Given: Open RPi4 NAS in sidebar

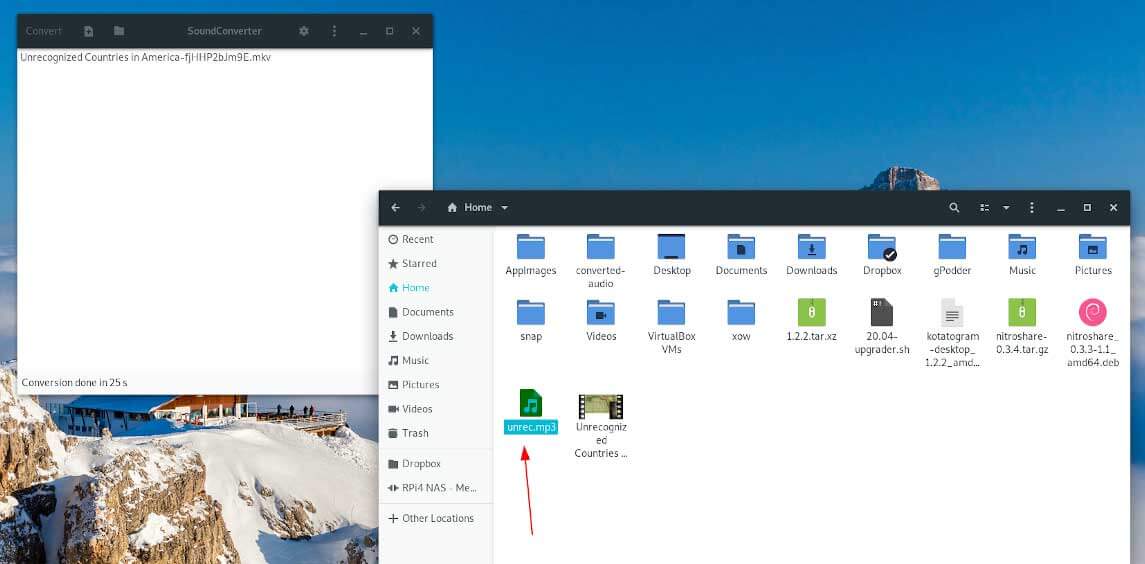Looking at the screenshot, I should [x=436, y=487].
